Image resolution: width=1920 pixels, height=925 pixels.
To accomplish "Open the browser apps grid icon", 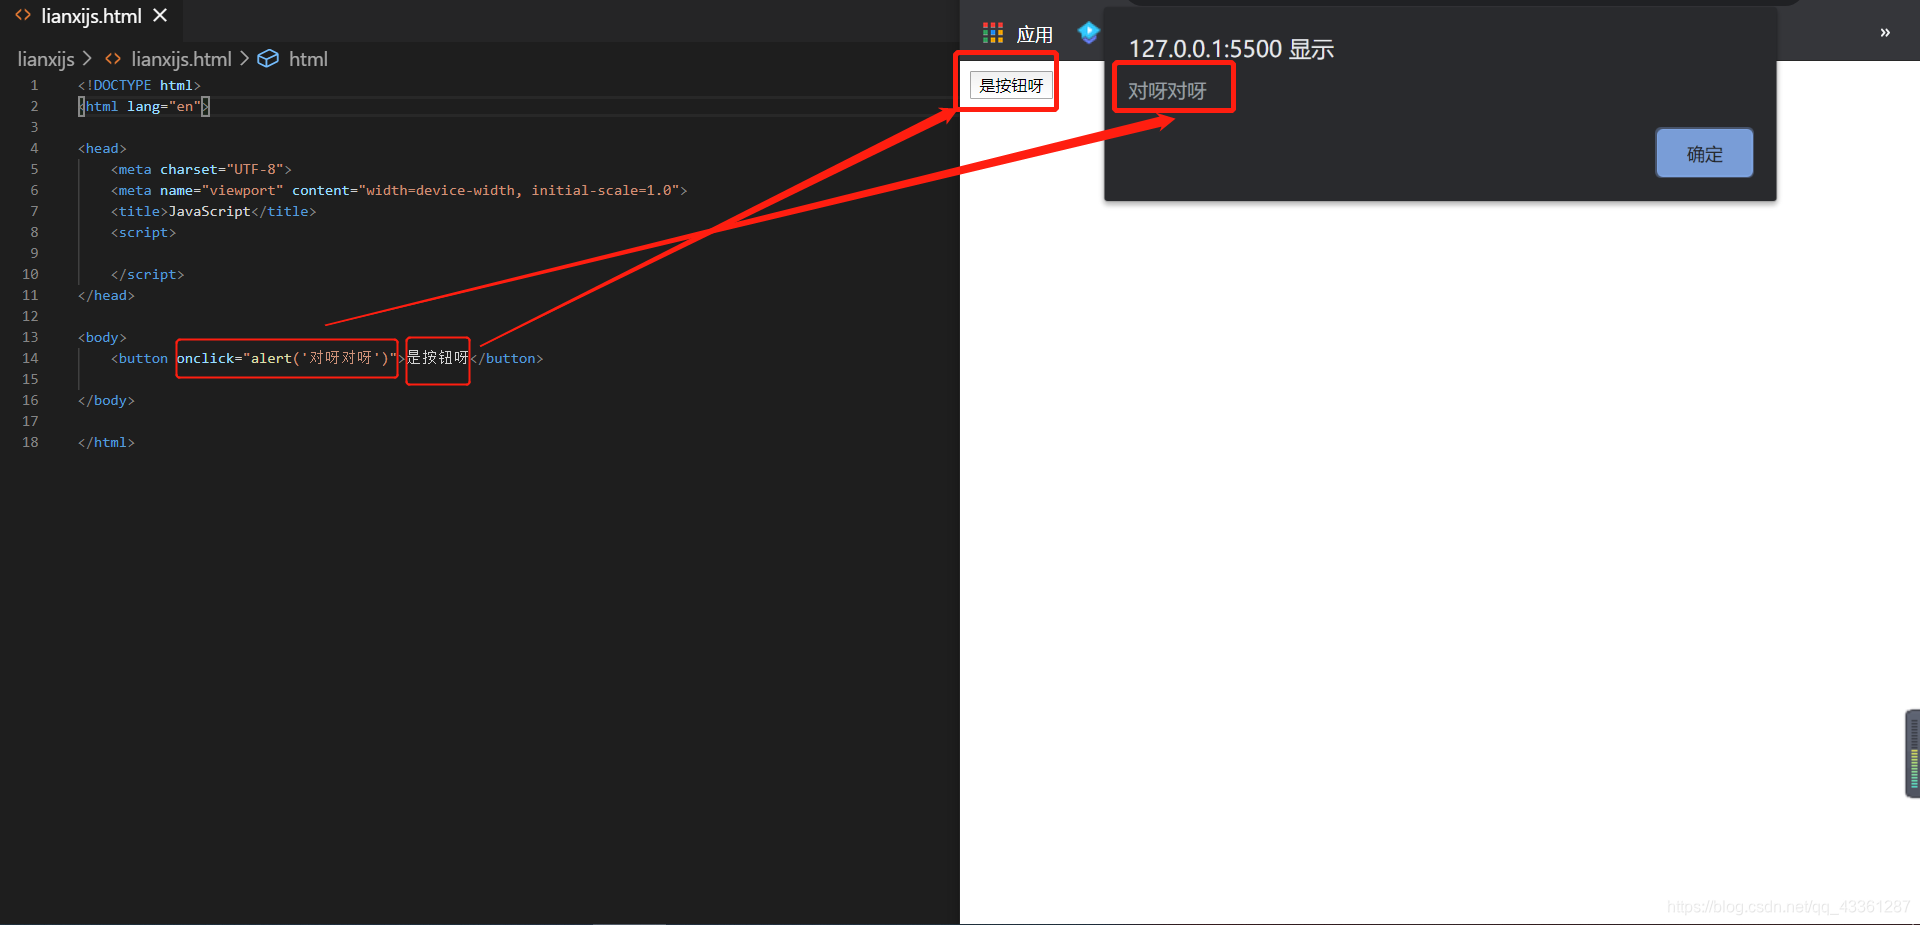I will point(992,34).
